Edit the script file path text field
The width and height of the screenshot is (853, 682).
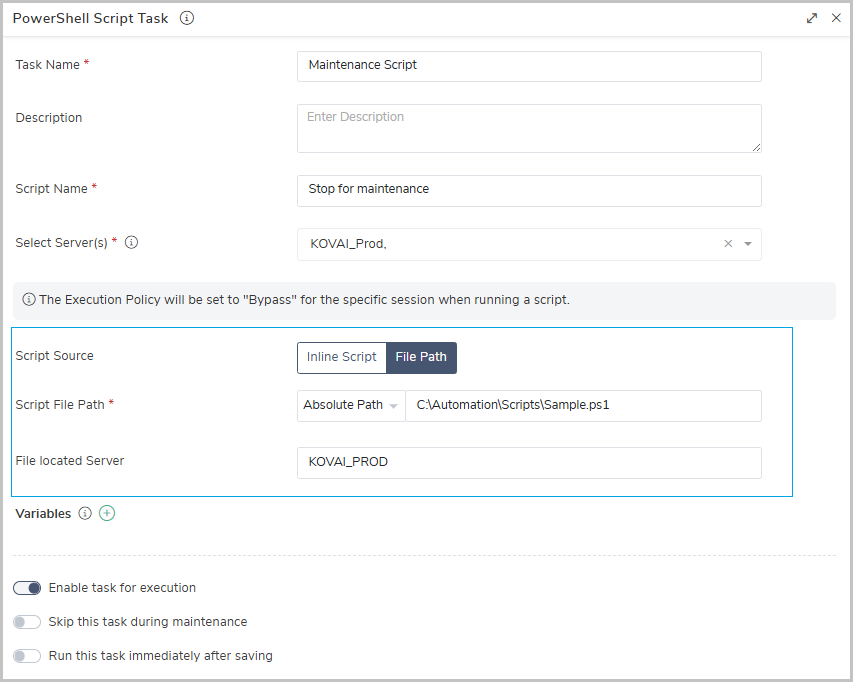[583, 405]
